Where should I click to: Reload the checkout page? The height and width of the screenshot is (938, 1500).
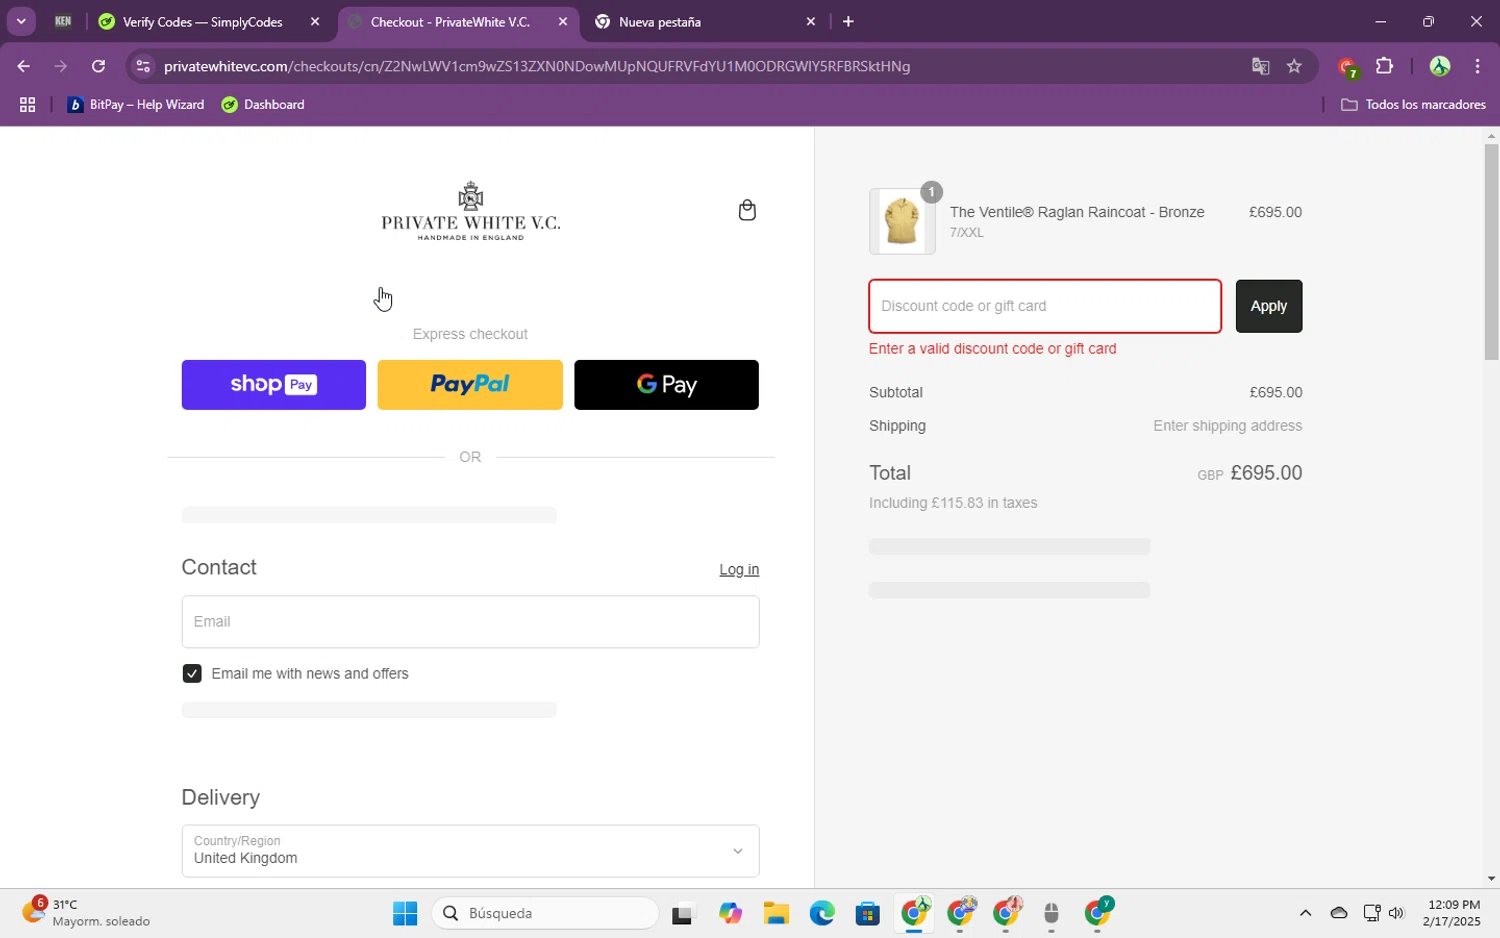(98, 67)
